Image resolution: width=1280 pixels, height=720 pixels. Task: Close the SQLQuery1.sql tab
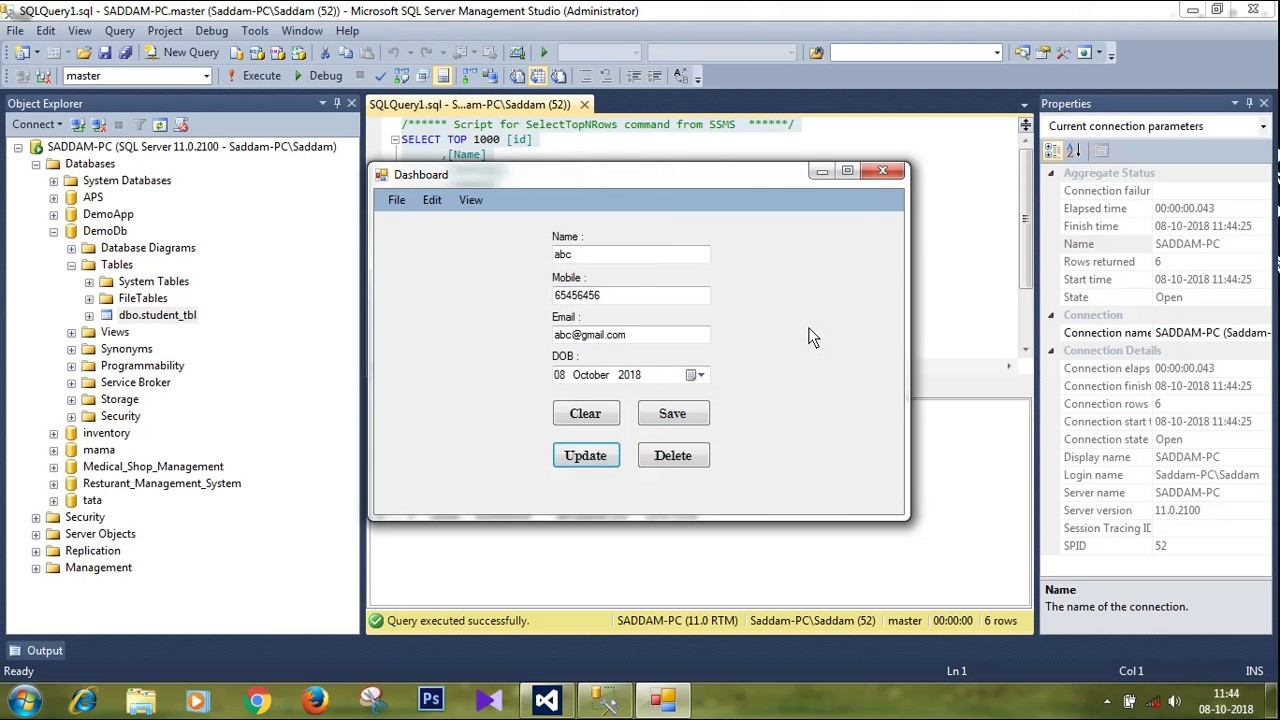click(x=585, y=104)
